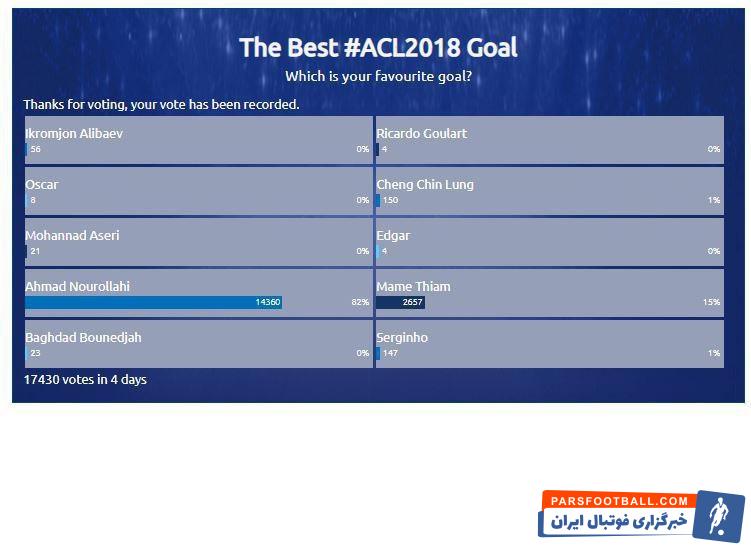Viewport: 751px width, 549px height.
Task: Open the PARSFOOTBALL.COM watermark link
Action: point(619,501)
